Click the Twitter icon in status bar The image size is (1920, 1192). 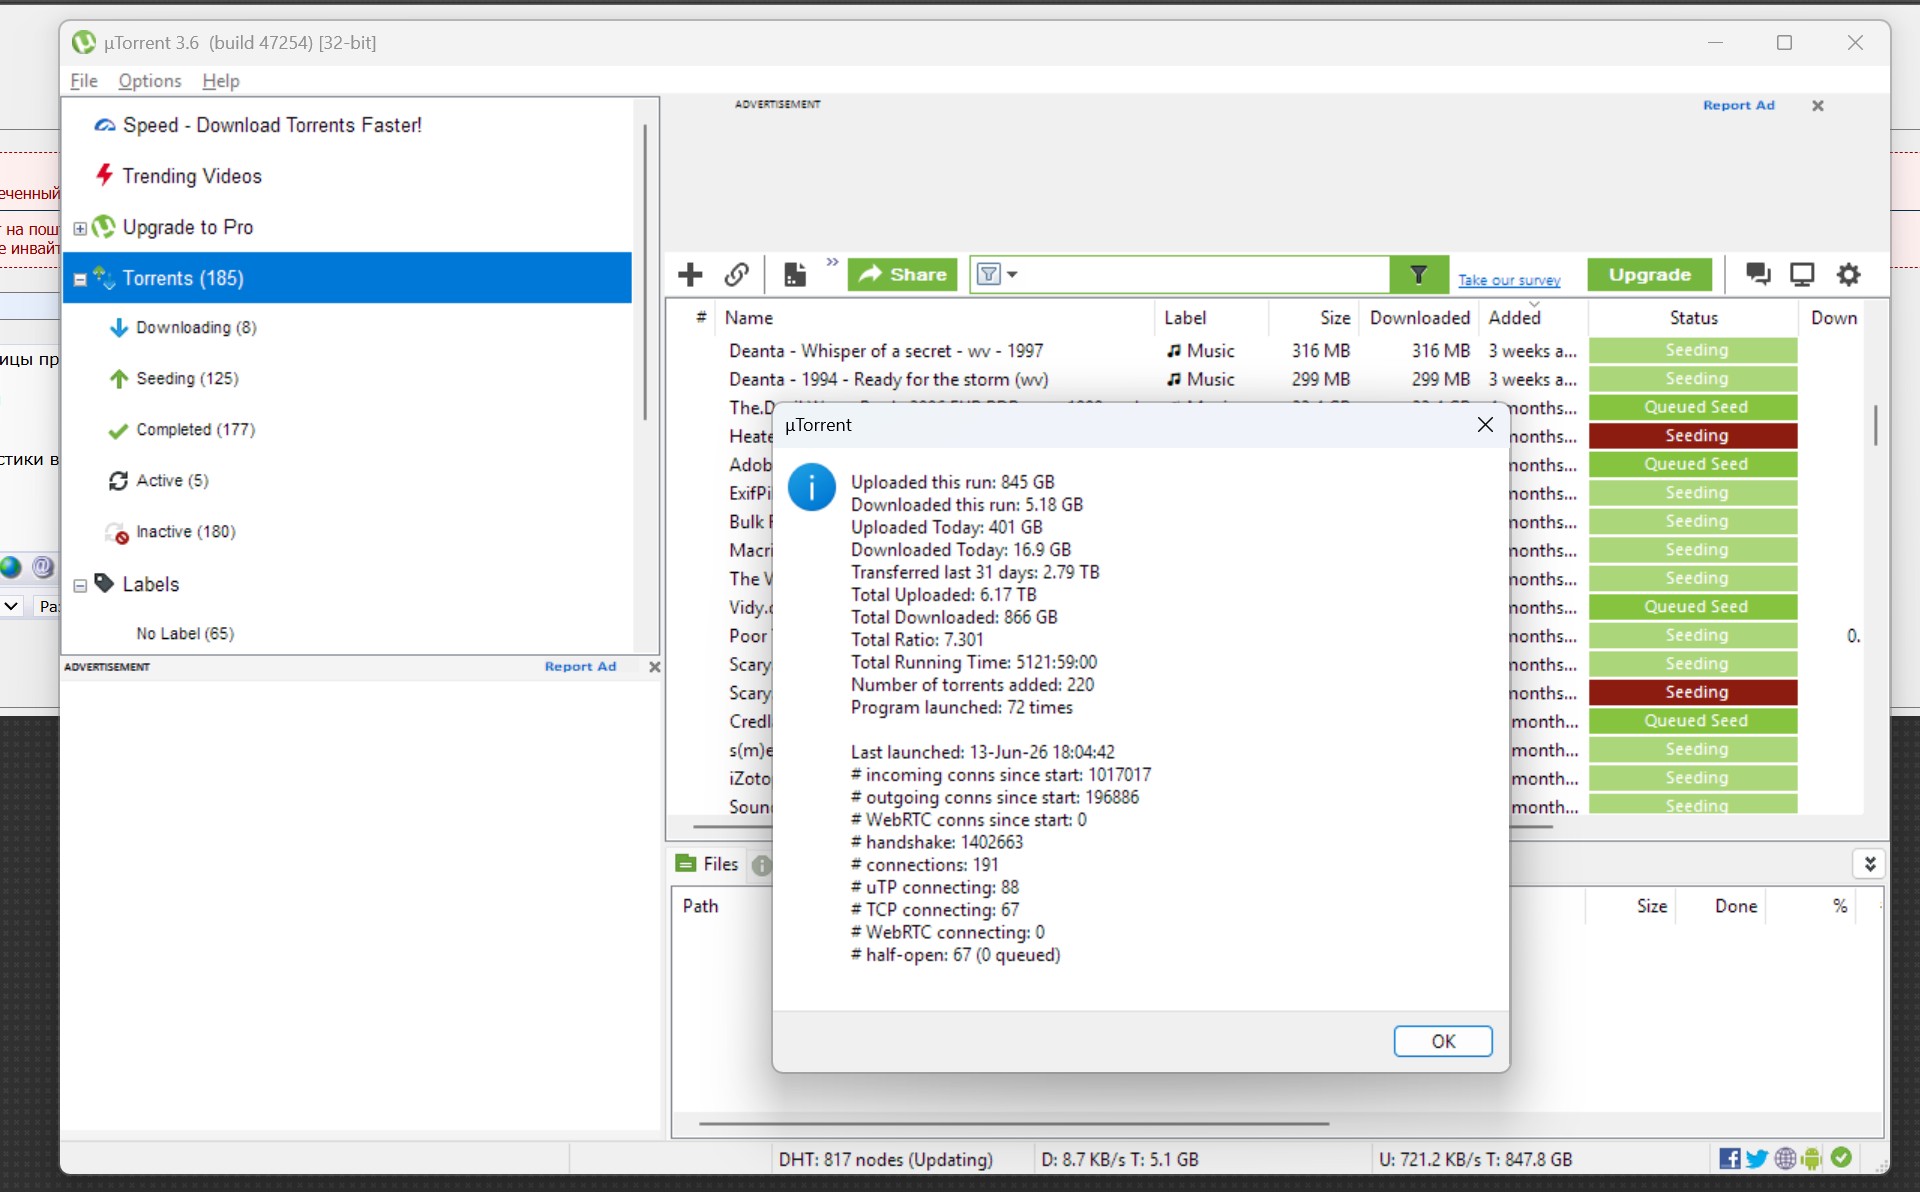(x=1757, y=1158)
